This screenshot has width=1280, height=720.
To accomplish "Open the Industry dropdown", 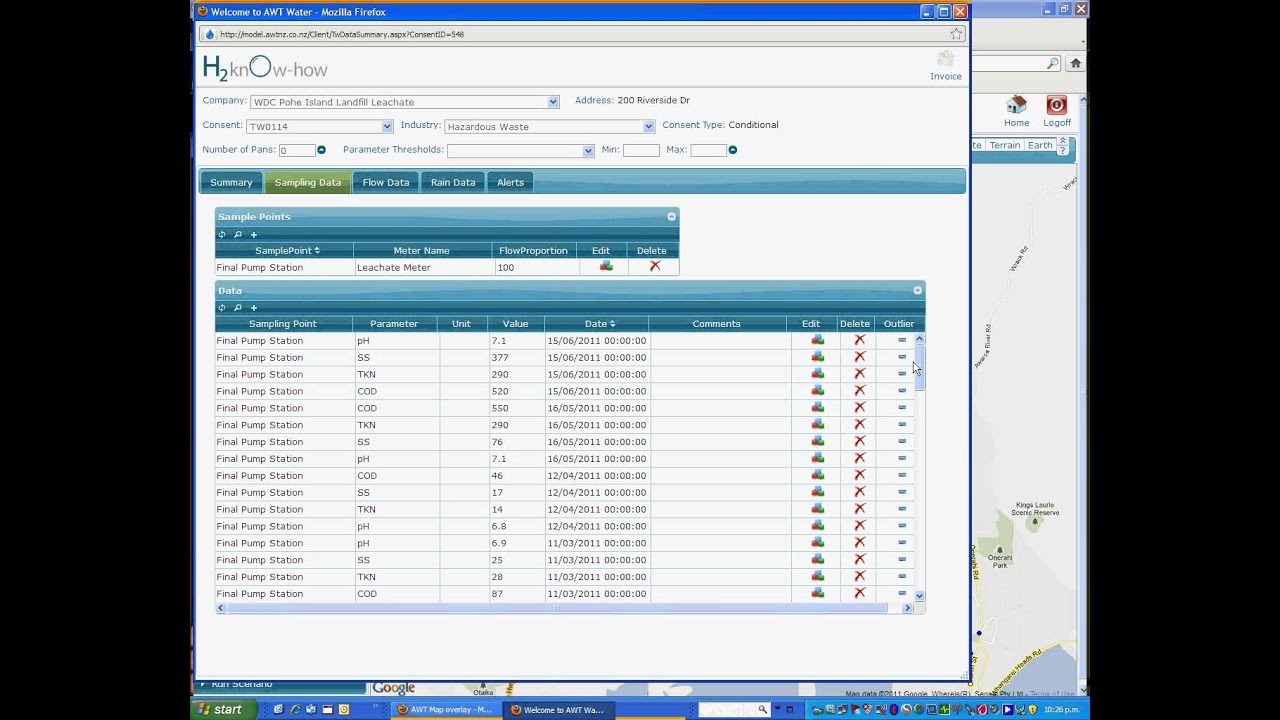I will coord(648,126).
